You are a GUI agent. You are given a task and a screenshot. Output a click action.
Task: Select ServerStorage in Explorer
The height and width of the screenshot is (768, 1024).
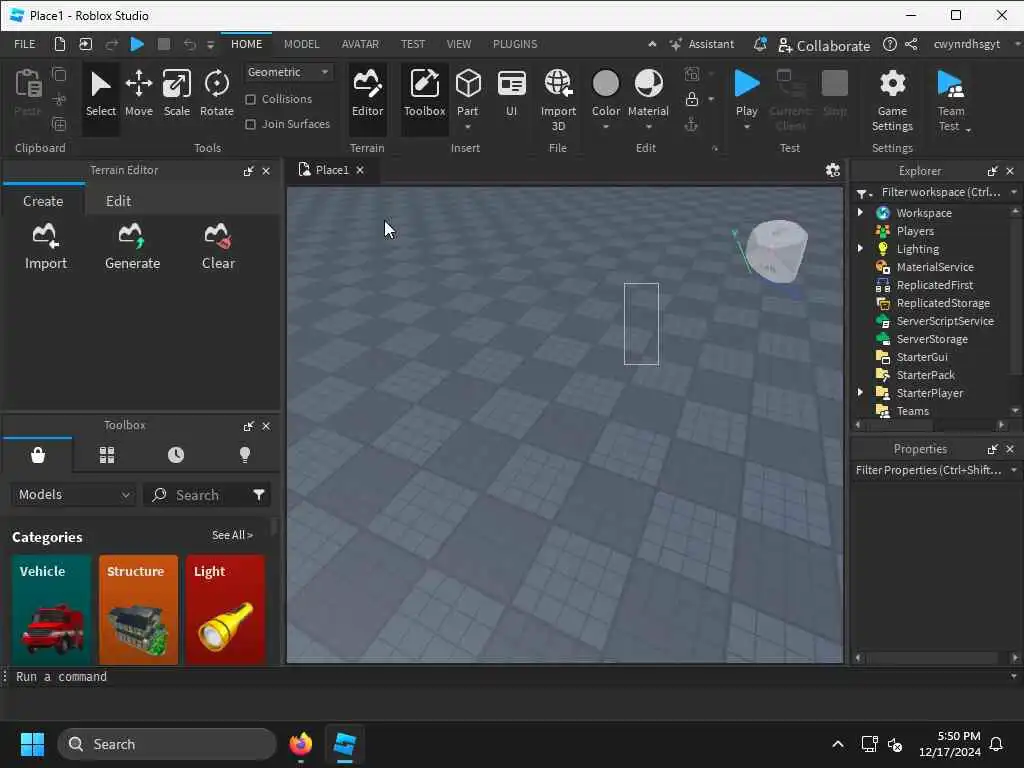click(932, 339)
